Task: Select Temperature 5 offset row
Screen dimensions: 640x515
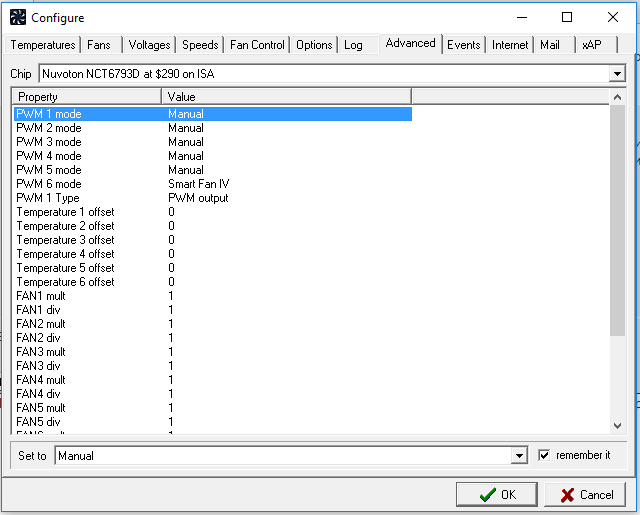Action: tap(213, 268)
